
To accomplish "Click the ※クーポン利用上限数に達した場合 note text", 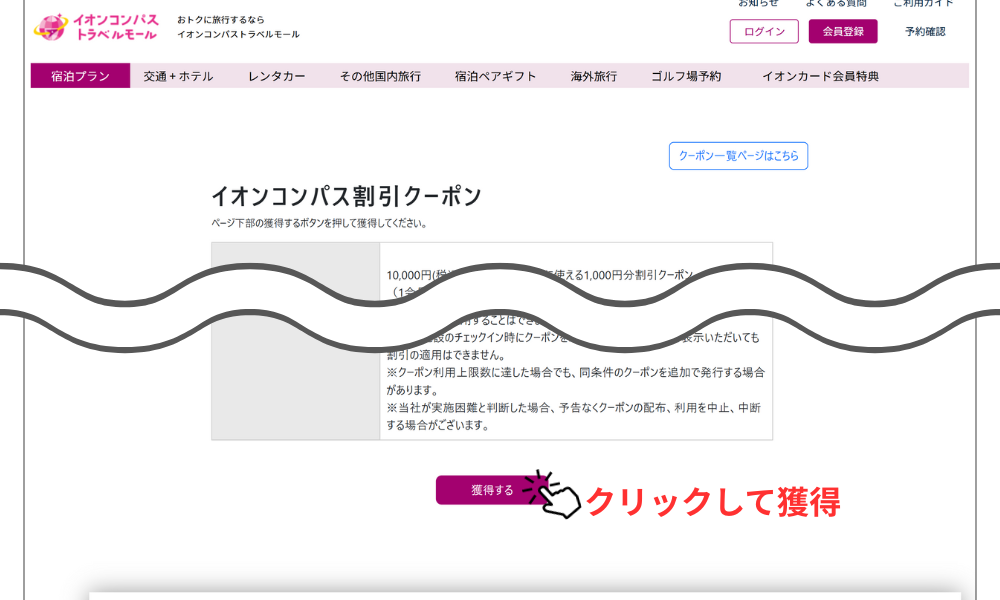I will (x=575, y=381).
